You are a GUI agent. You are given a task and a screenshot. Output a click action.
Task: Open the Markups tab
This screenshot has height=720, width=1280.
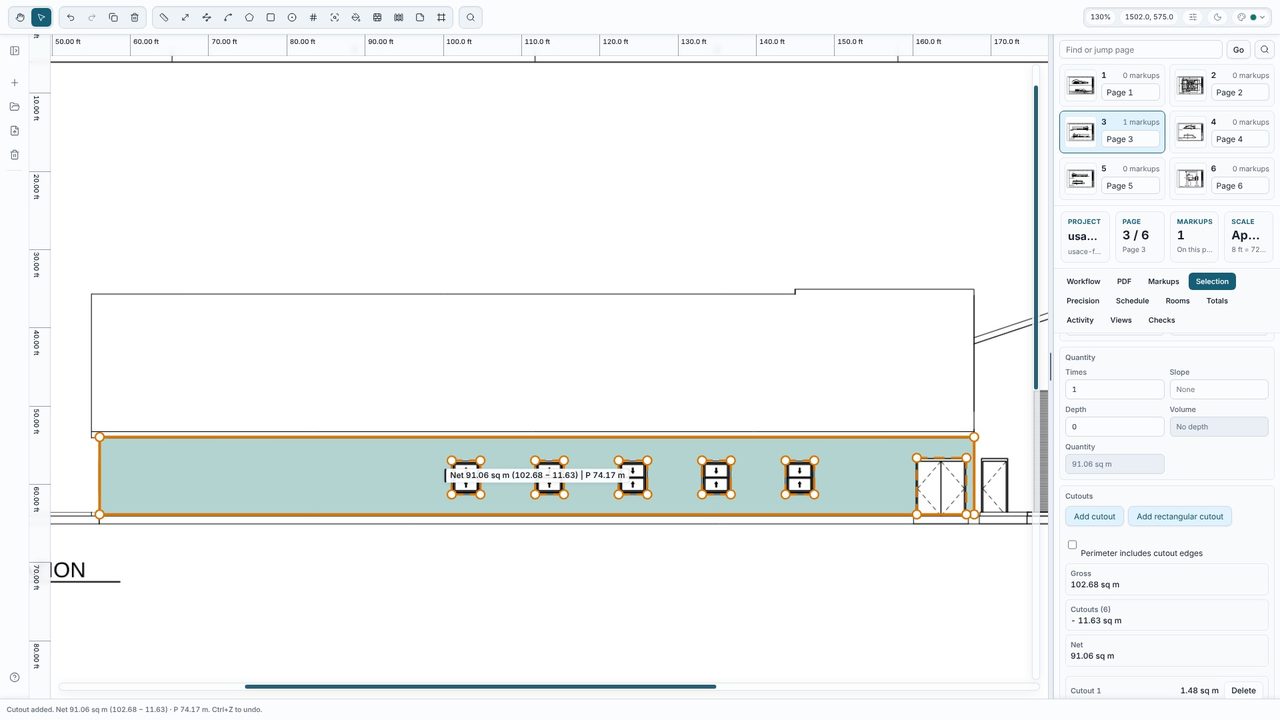[x=1163, y=282]
